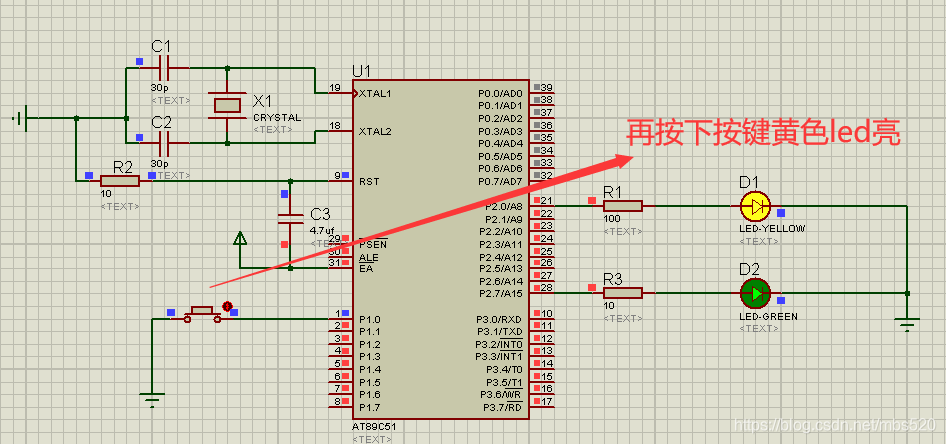This screenshot has height=444, width=946.
Task: Select the U1 AT89C51 chip body
Action: (x=441, y=250)
